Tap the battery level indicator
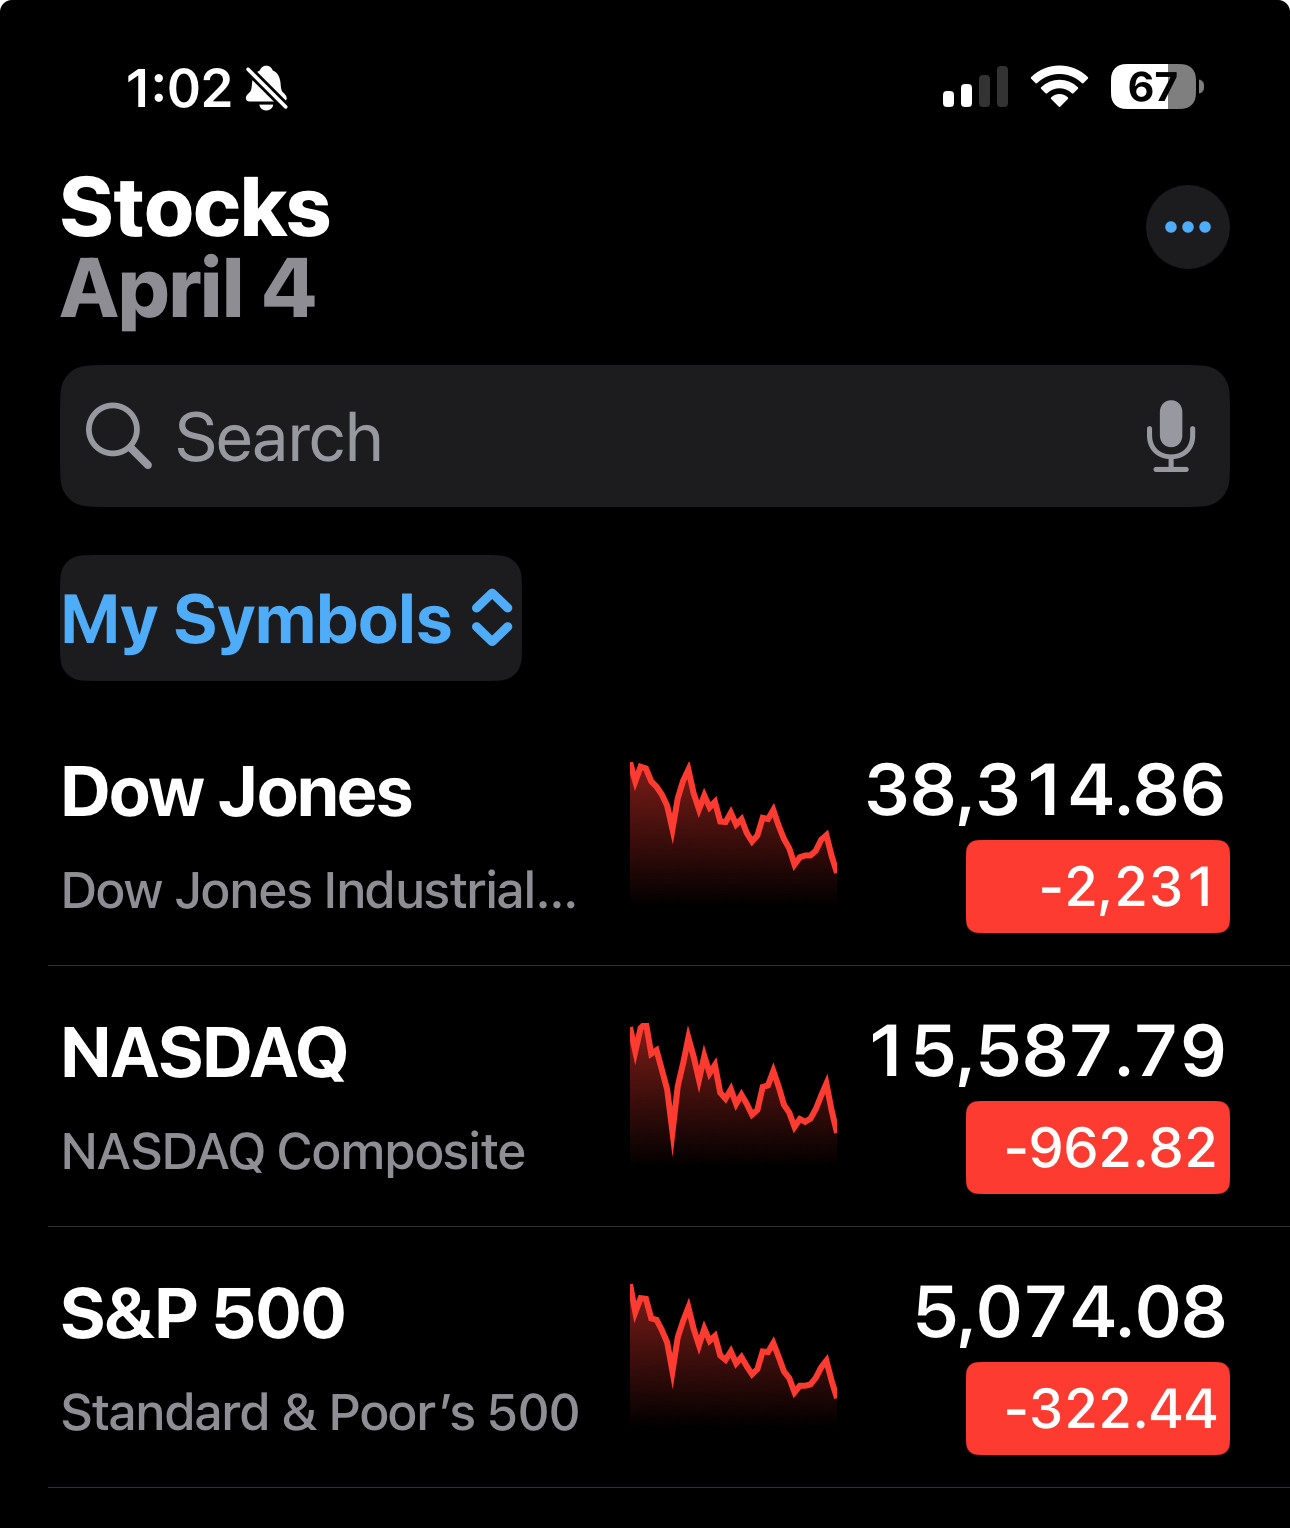This screenshot has width=1290, height=1528. (x=1157, y=87)
